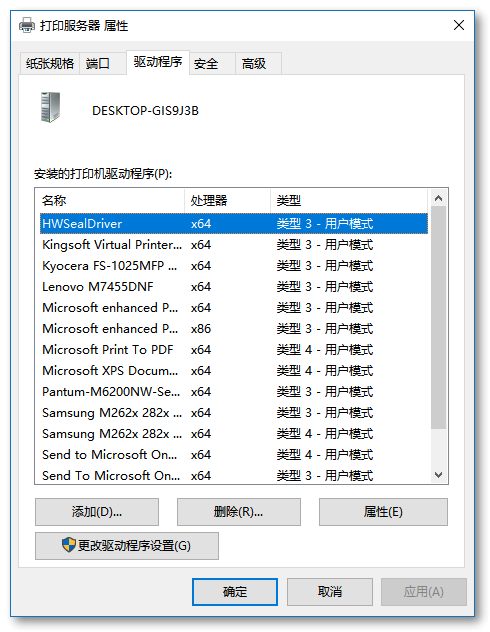This screenshot has height=632, width=490.
Task: Click 更改驱动程序设置(G) button
Action: (x=127, y=546)
